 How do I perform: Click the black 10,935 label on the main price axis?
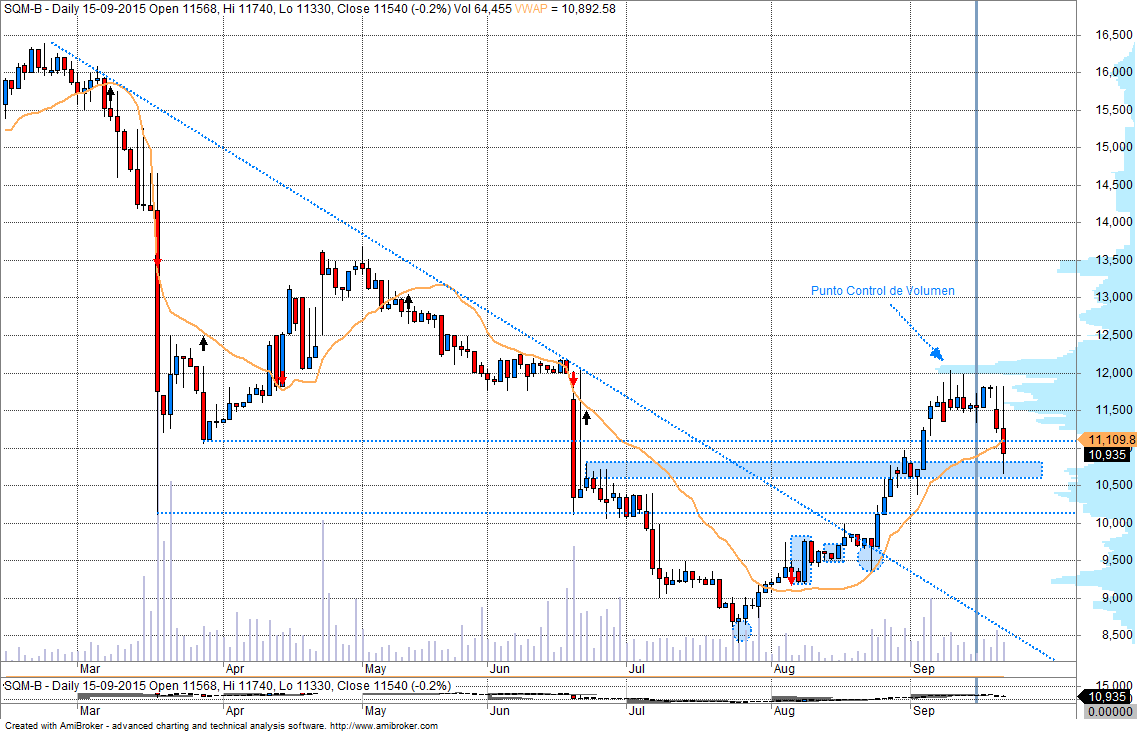click(x=1108, y=455)
